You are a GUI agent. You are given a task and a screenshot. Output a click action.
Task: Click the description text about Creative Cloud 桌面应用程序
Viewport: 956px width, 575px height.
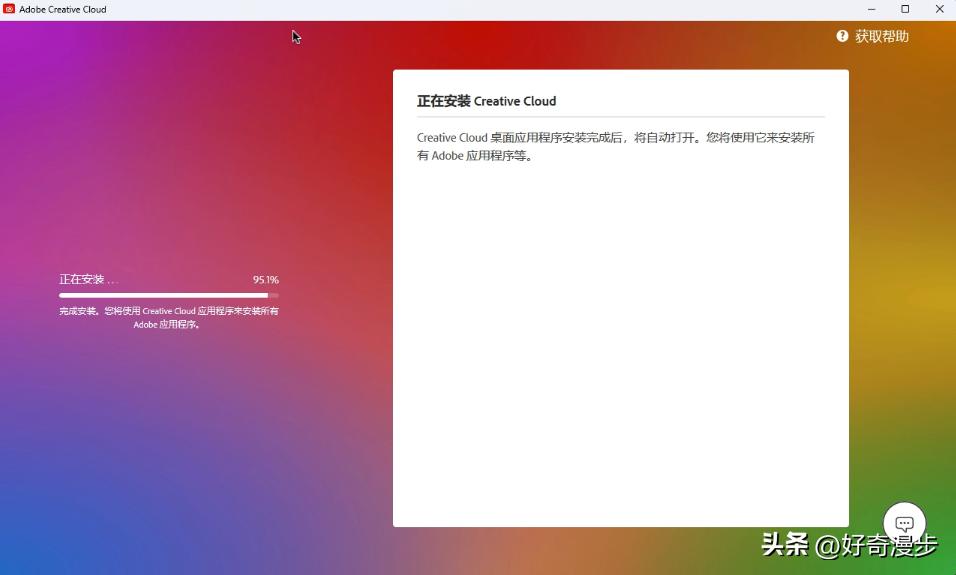click(616, 146)
